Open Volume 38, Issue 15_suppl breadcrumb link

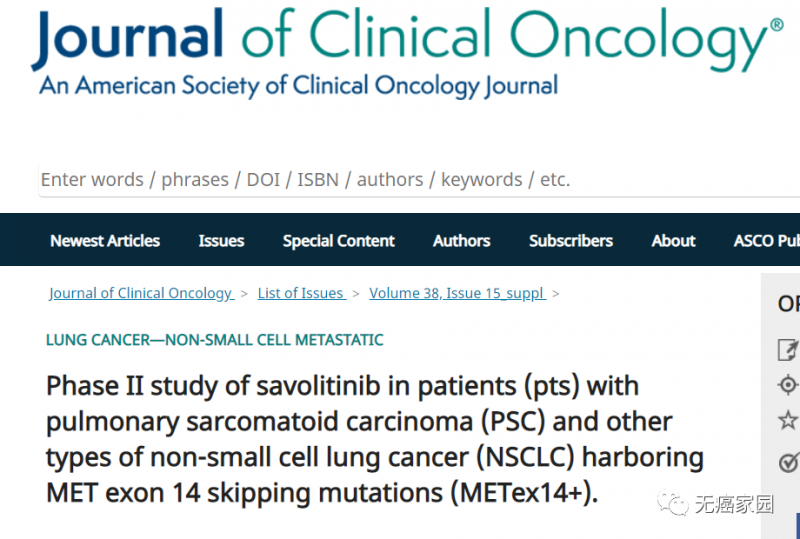(458, 293)
